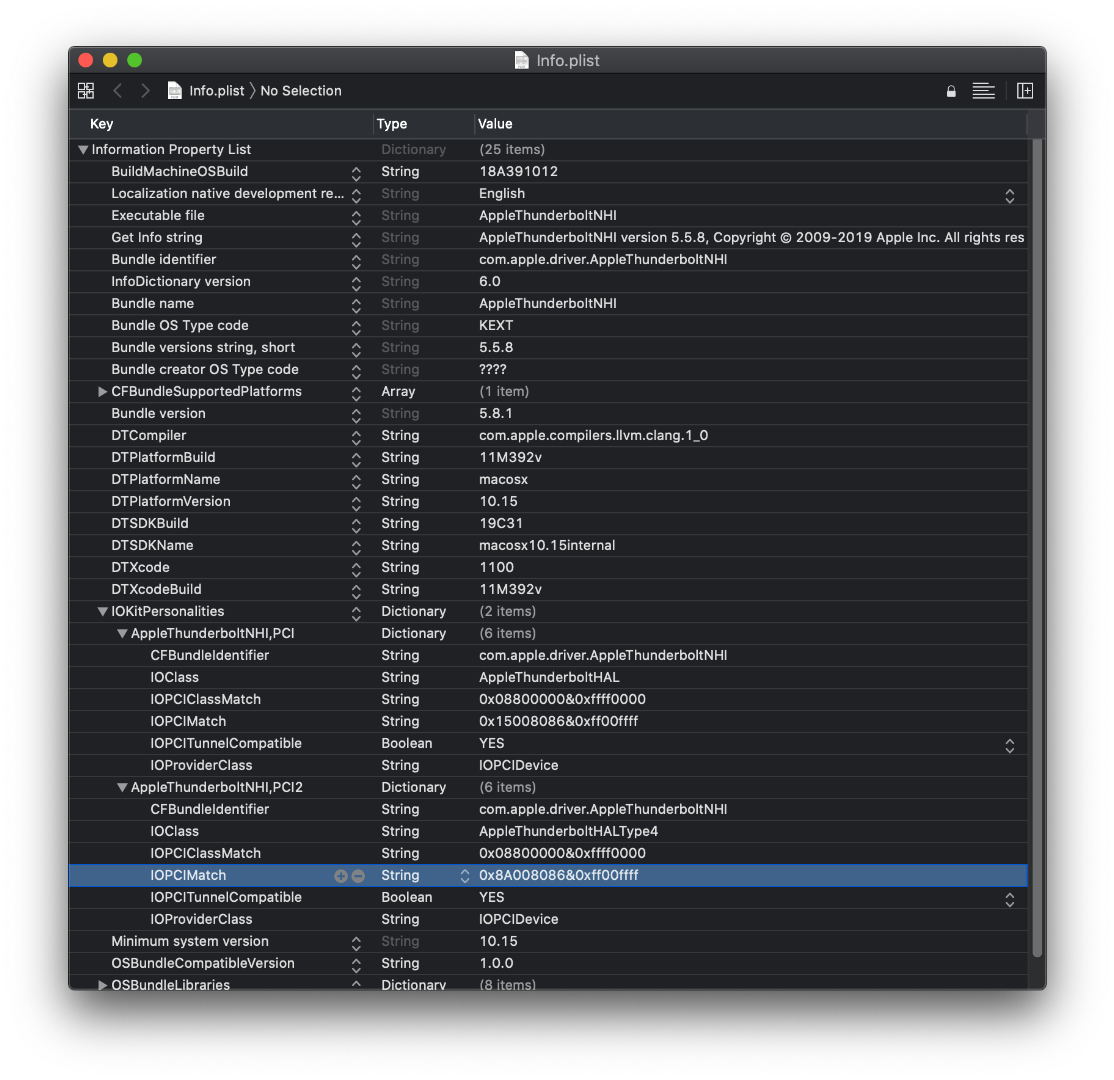Image resolution: width=1114 pixels, height=1080 pixels.
Task: Change the first IOPCITunnelCompatible boolean value
Action: (1009, 744)
